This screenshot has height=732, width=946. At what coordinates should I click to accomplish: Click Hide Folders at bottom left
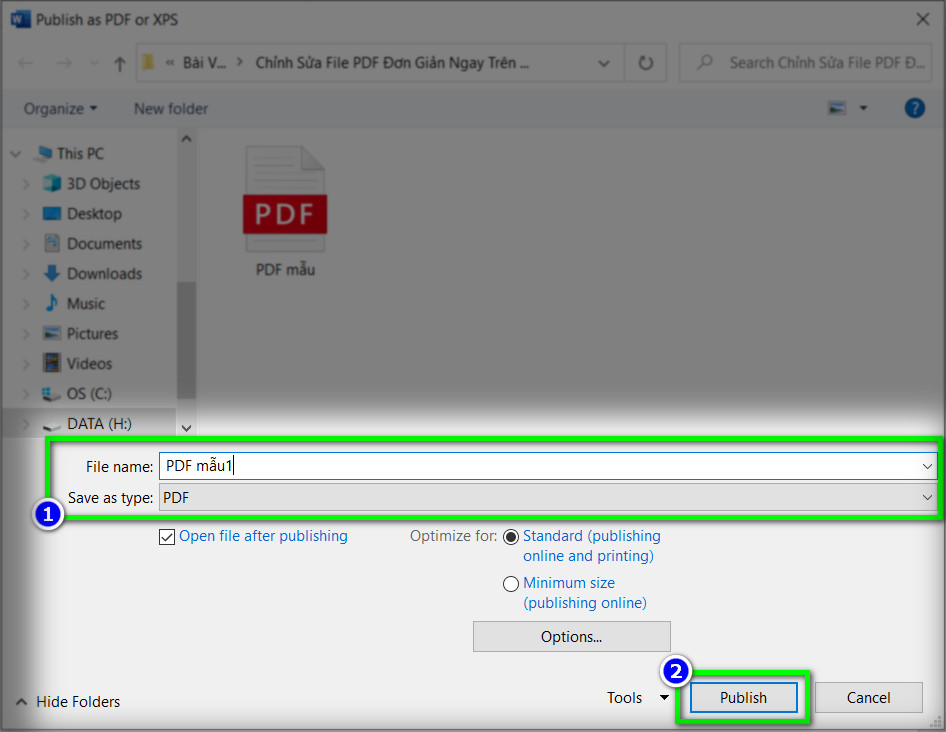coord(68,702)
